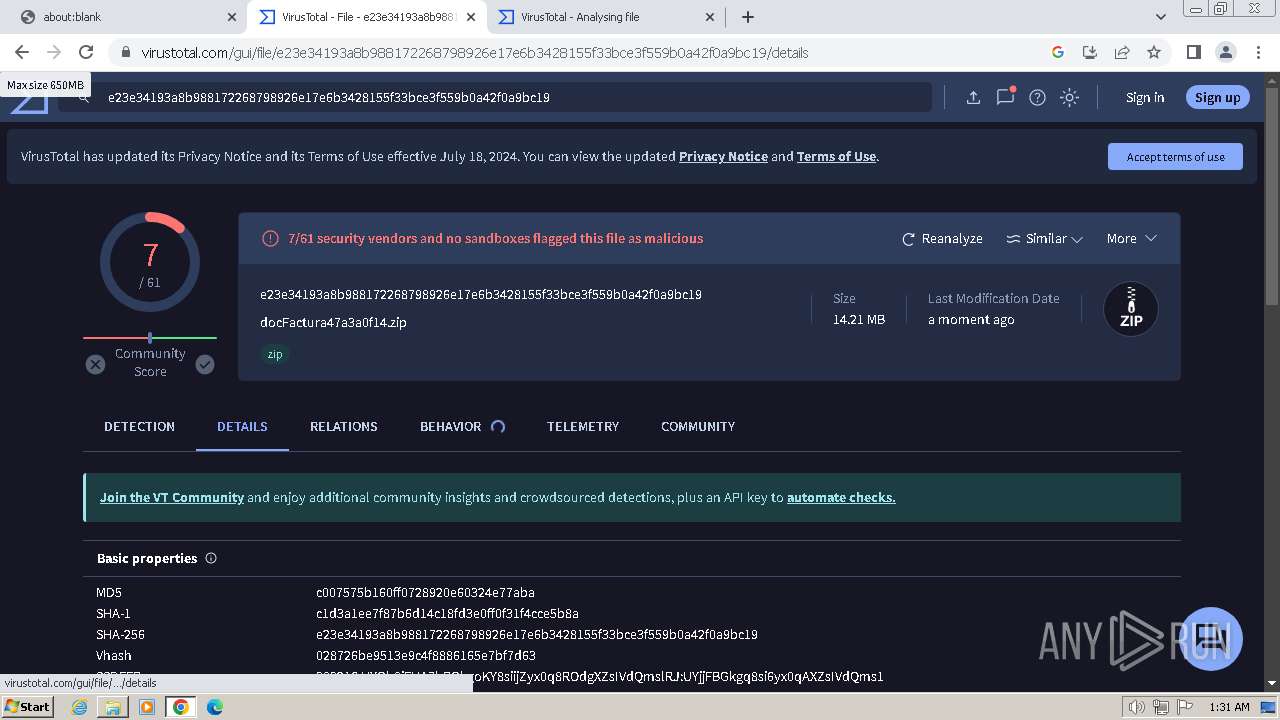Click the ZIP file type icon

point(1131,309)
